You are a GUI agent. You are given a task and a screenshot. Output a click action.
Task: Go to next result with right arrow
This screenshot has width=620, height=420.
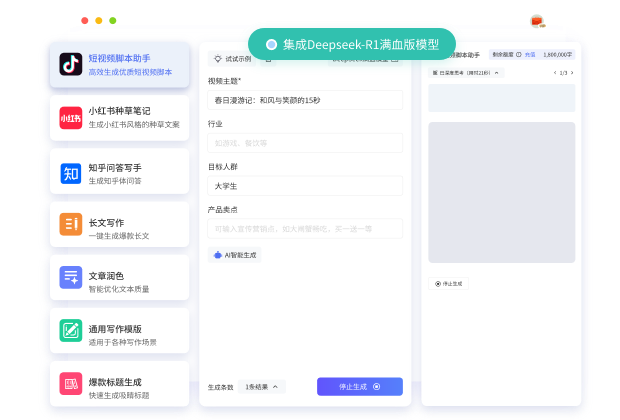pyautogui.click(x=572, y=73)
